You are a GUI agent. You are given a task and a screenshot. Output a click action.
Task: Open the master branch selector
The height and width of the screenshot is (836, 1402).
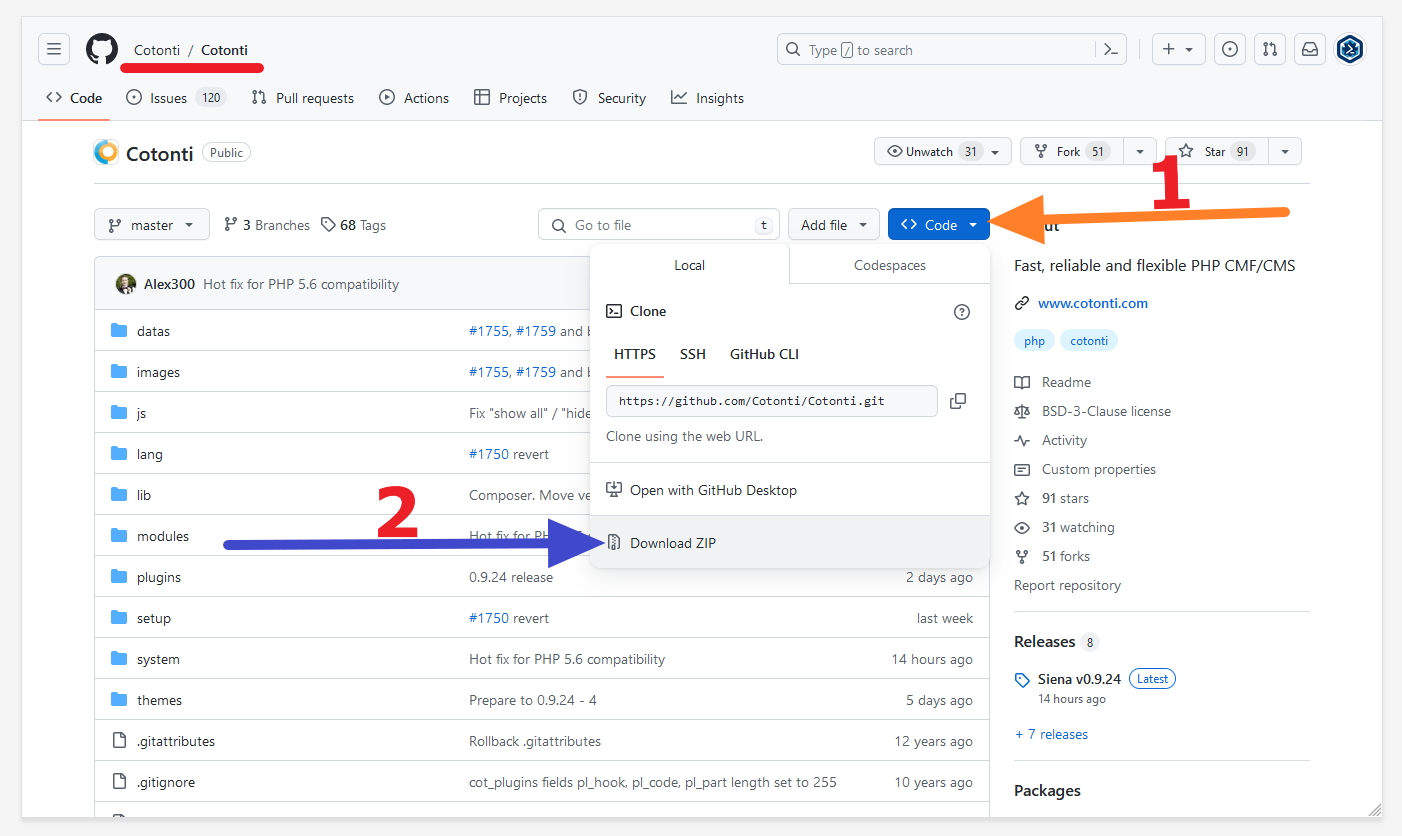(152, 225)
